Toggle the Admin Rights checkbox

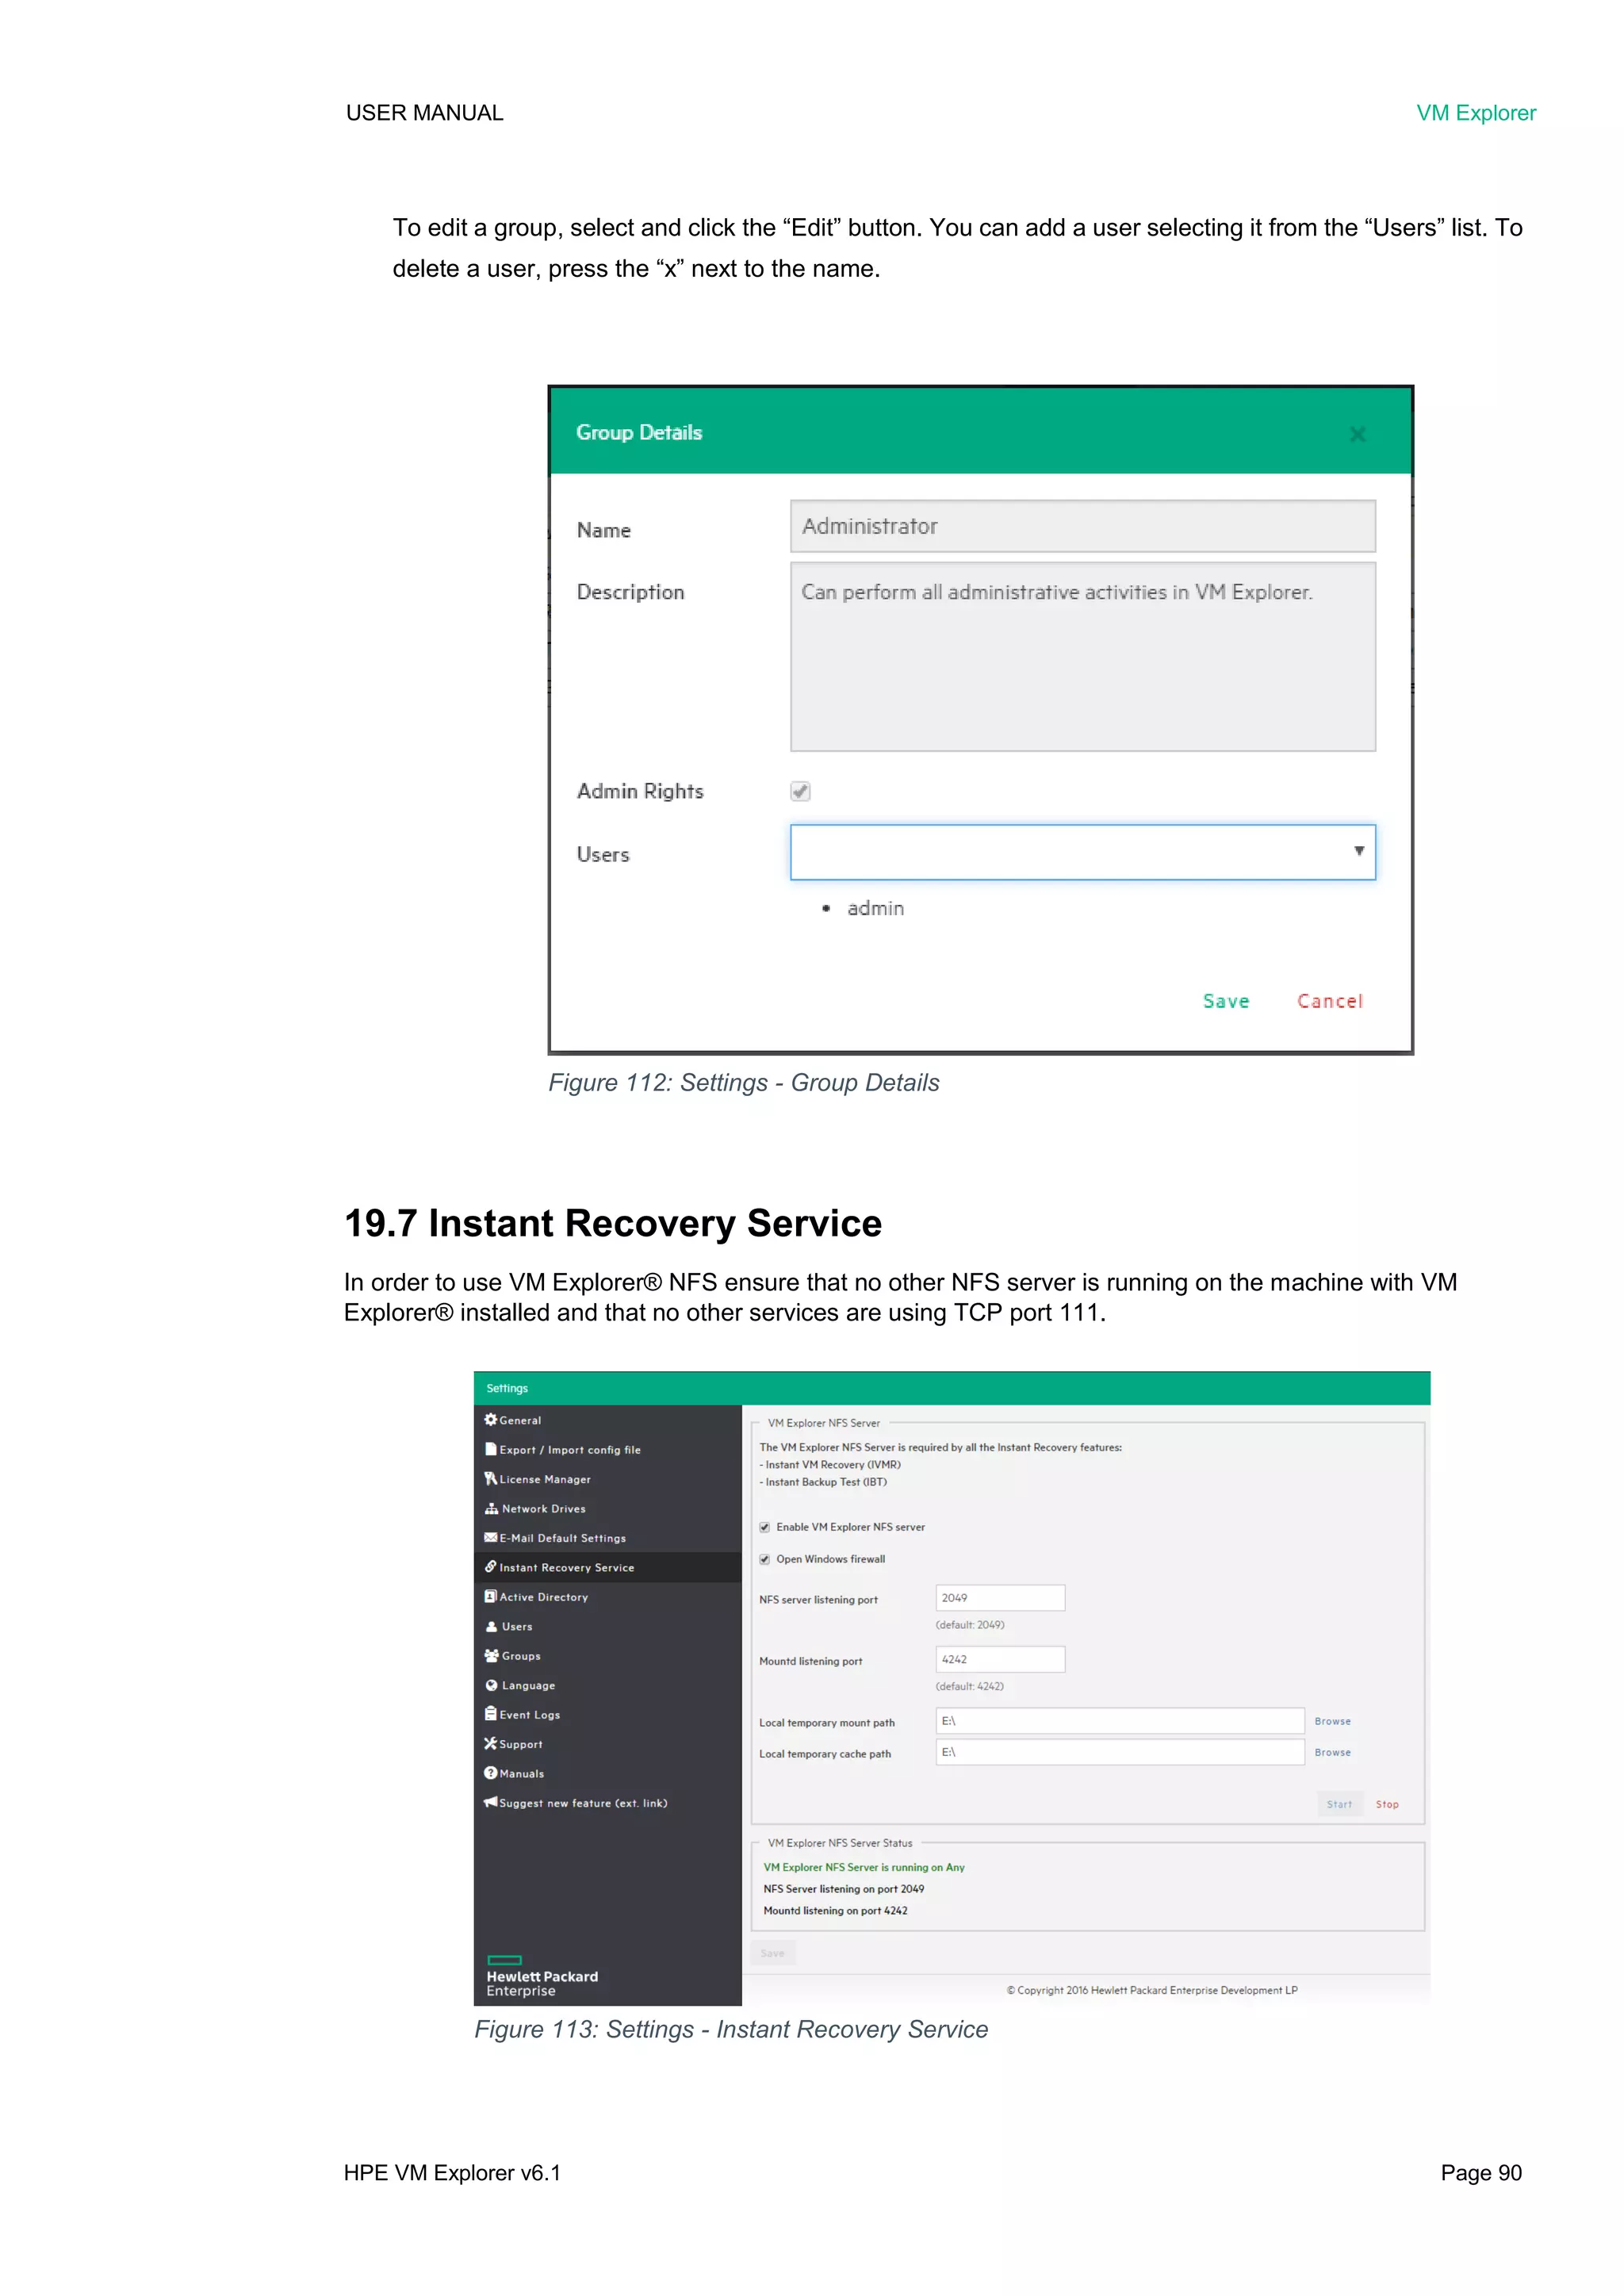800,792
